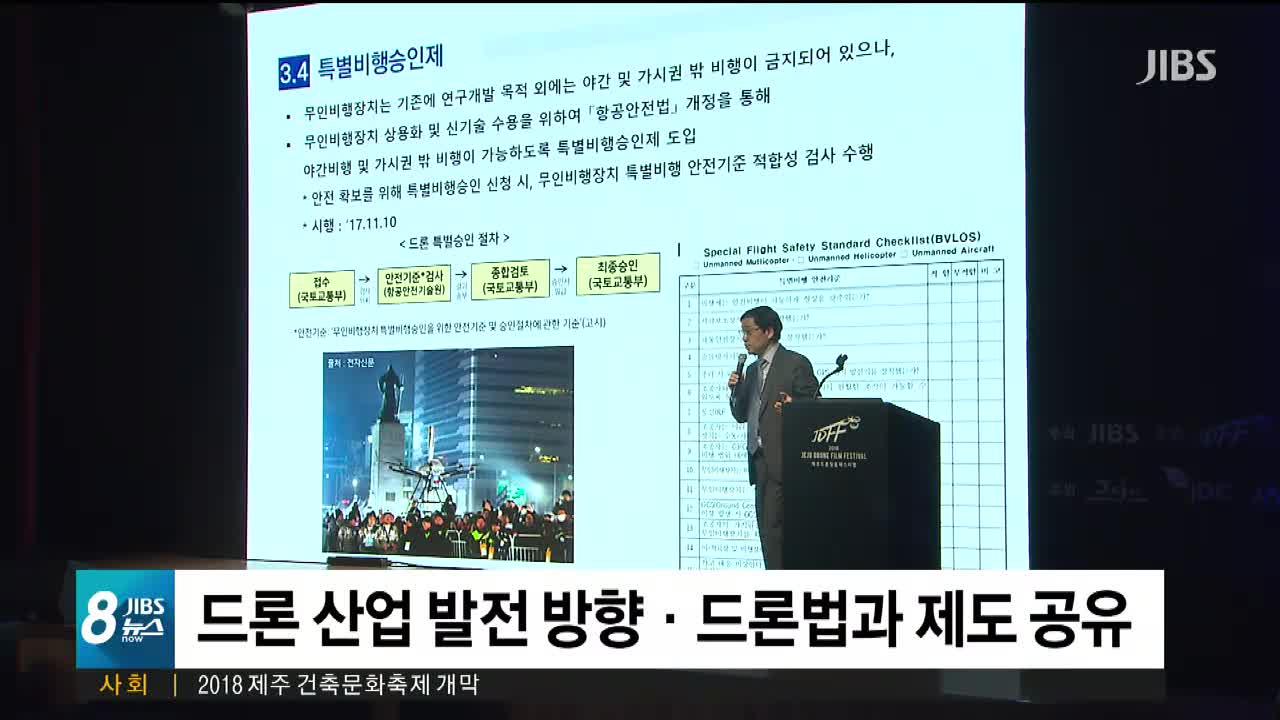Click the handheld microphone the presenter holds
Image resolution: width=1280 pixels, height=720 pixels.
pos(739,367)
